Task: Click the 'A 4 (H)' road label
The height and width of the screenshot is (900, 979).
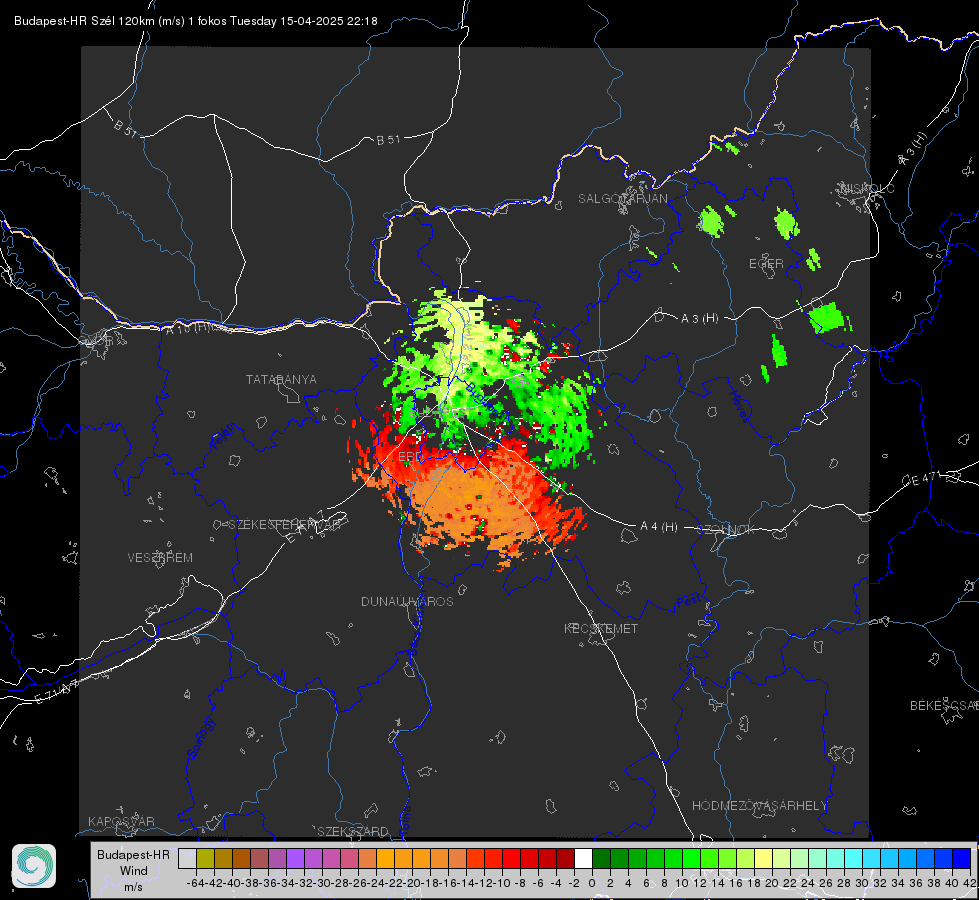Action: click(x=659, y=527)
